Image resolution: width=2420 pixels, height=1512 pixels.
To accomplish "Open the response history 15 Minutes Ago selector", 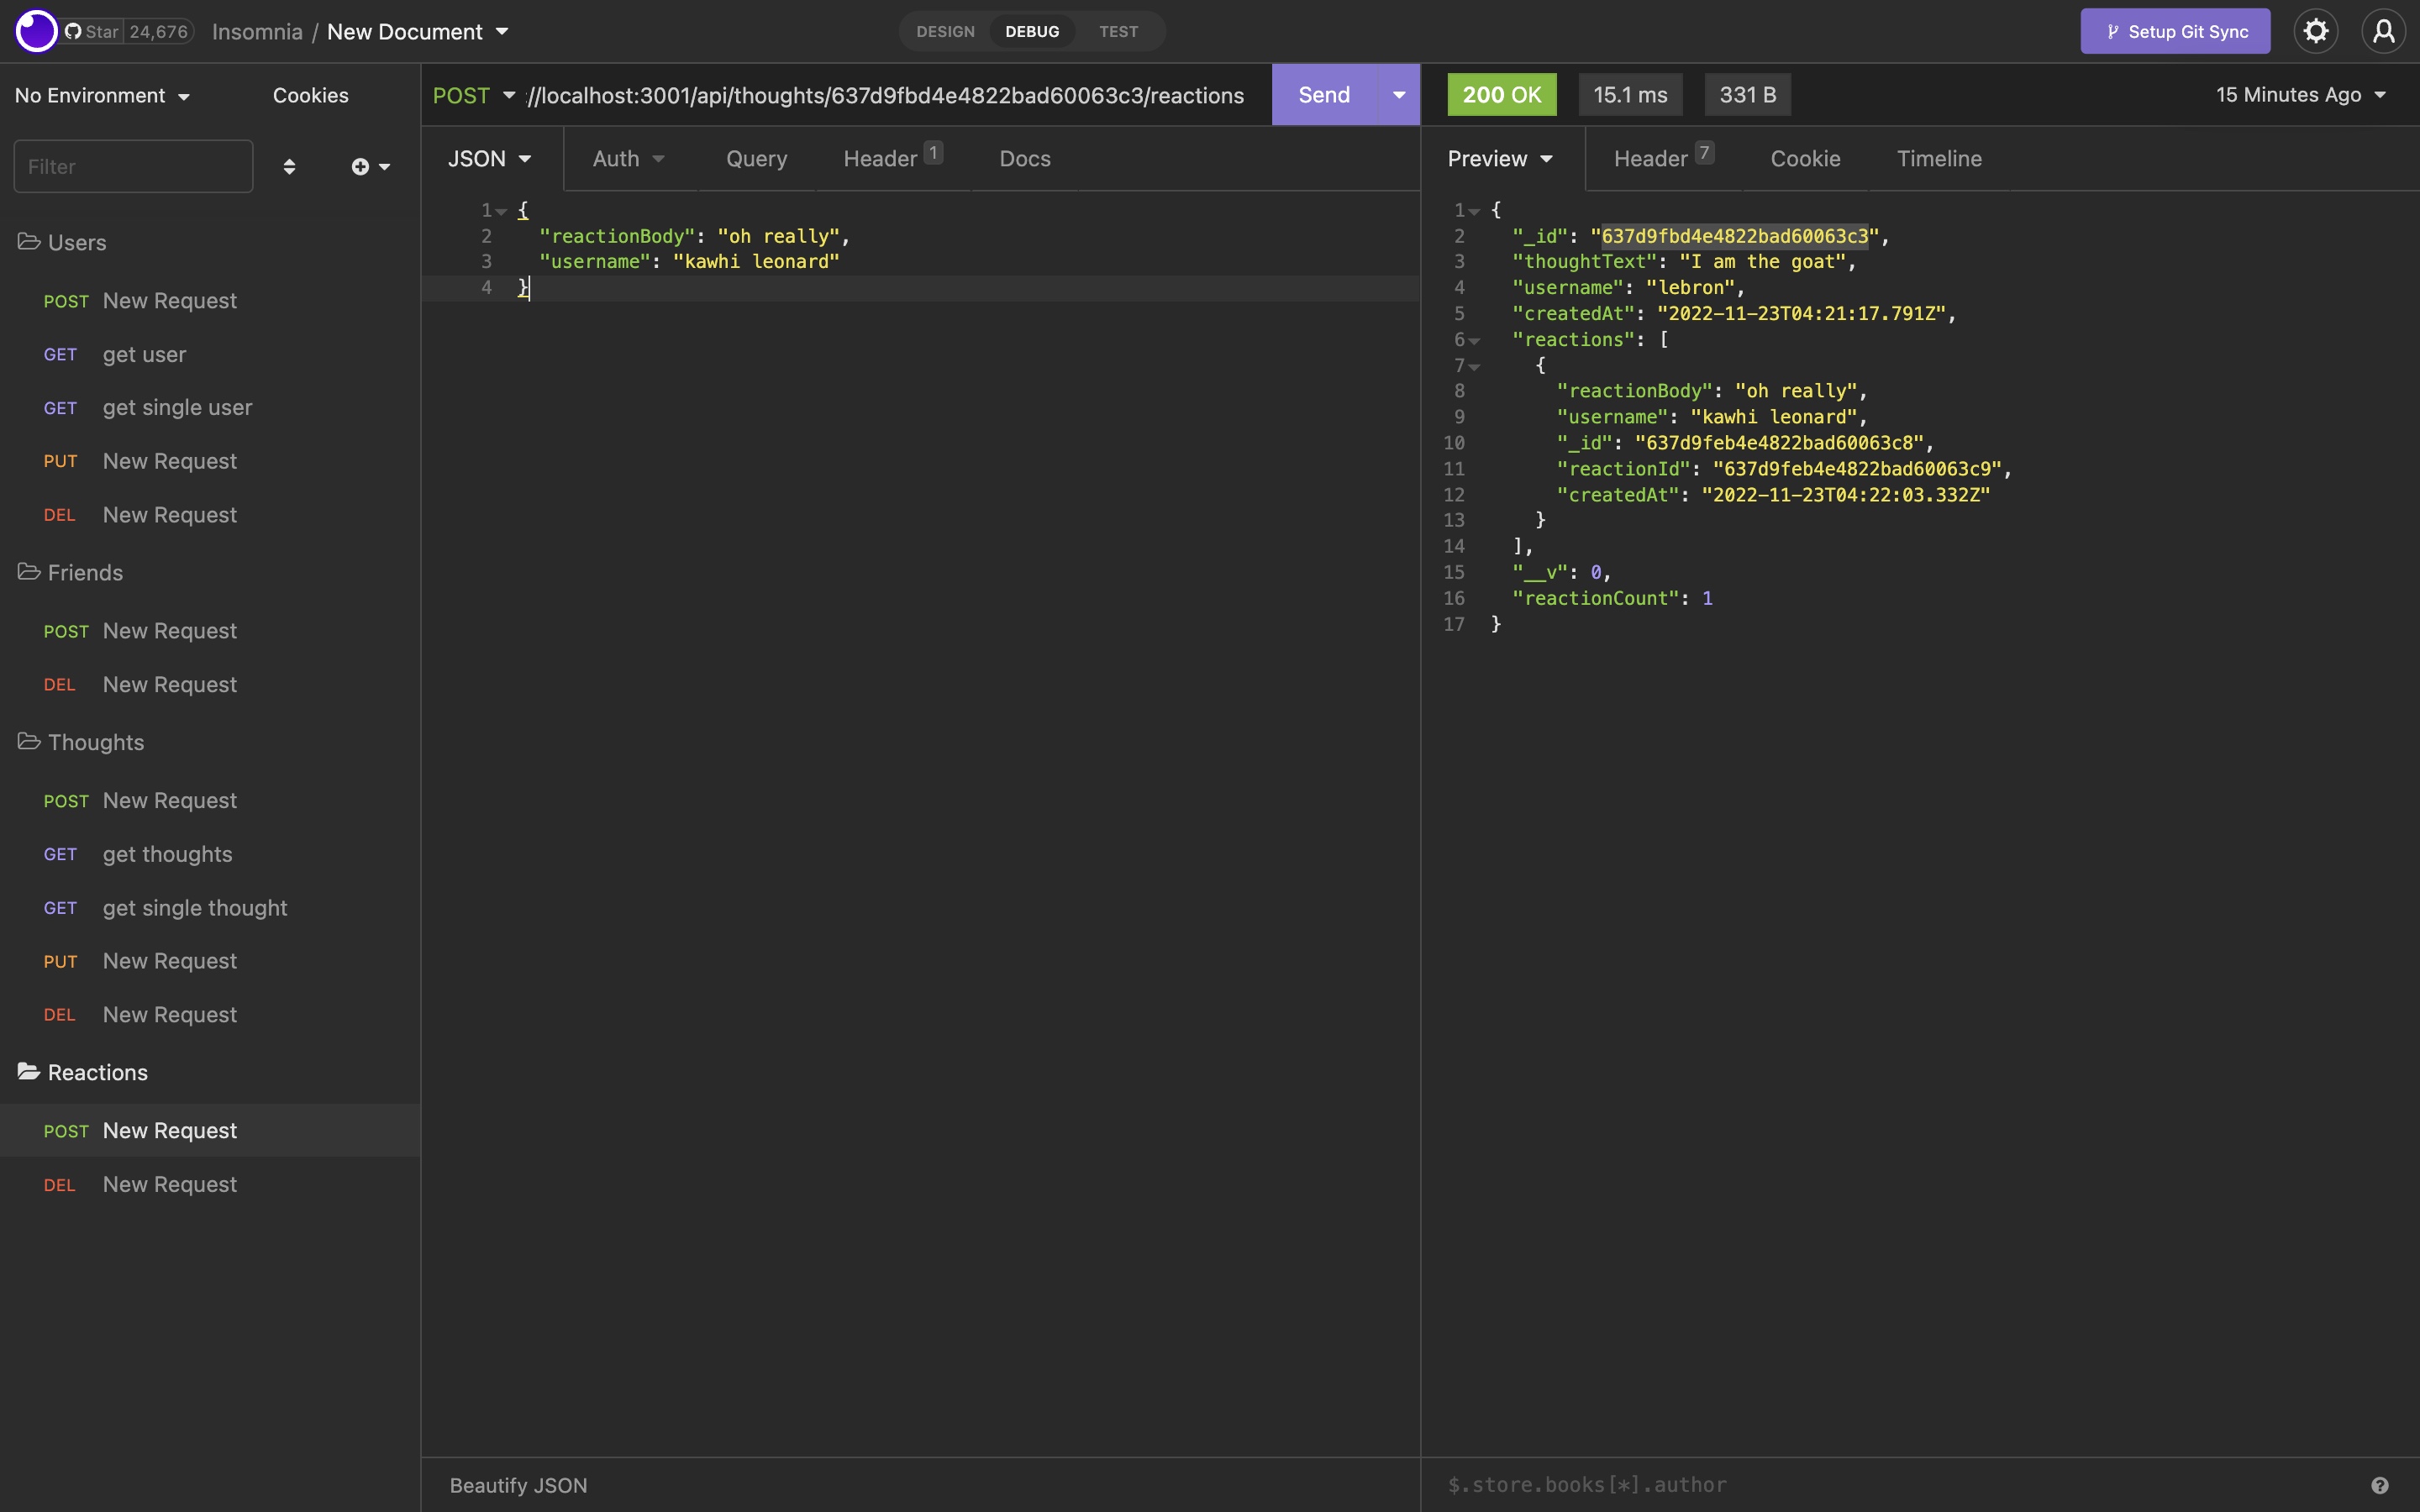I will (2299, 95).
